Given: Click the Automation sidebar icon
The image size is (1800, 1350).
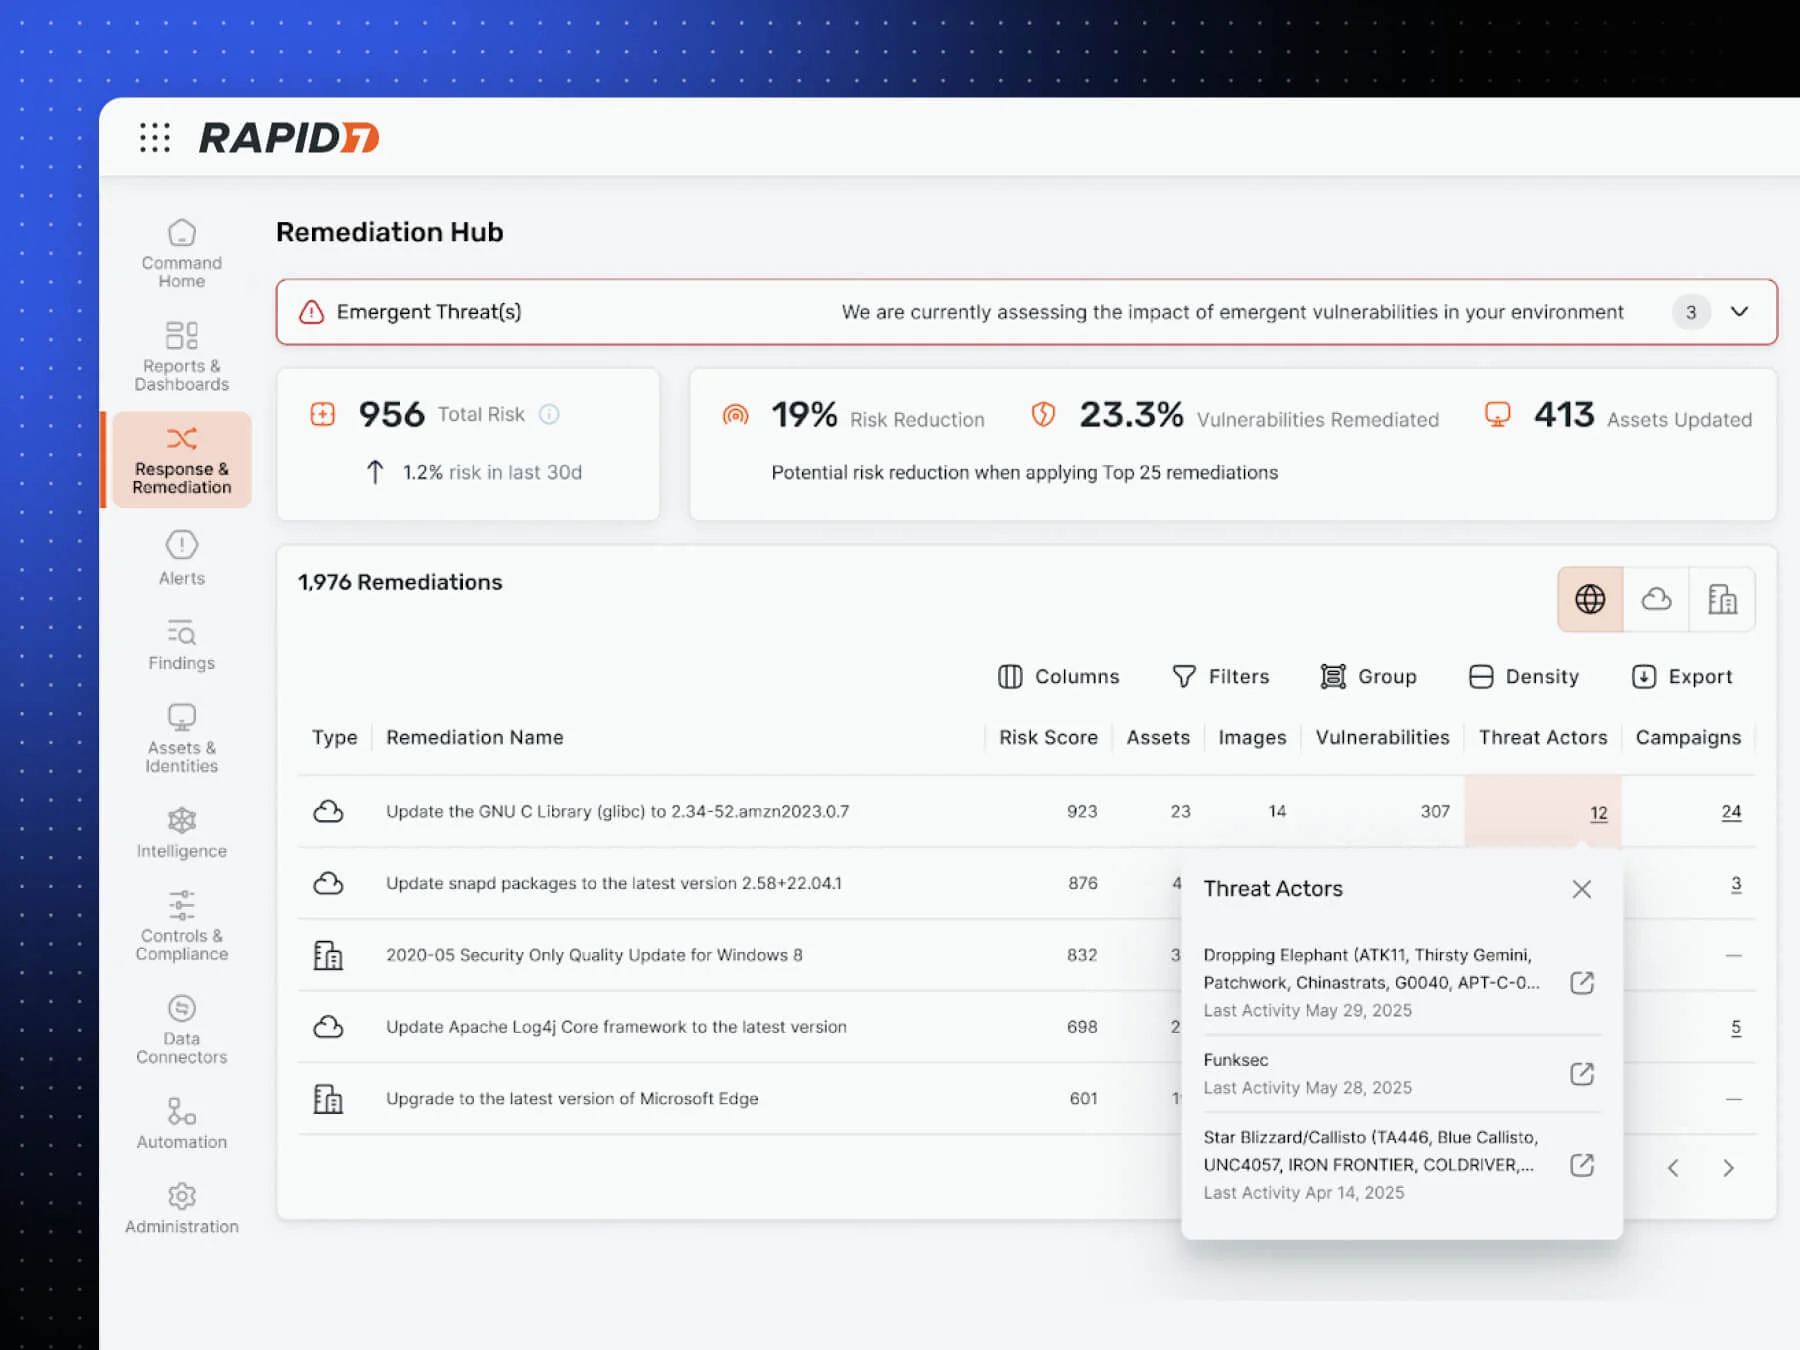Looking at the screenshot, I should pos(181,1112).
